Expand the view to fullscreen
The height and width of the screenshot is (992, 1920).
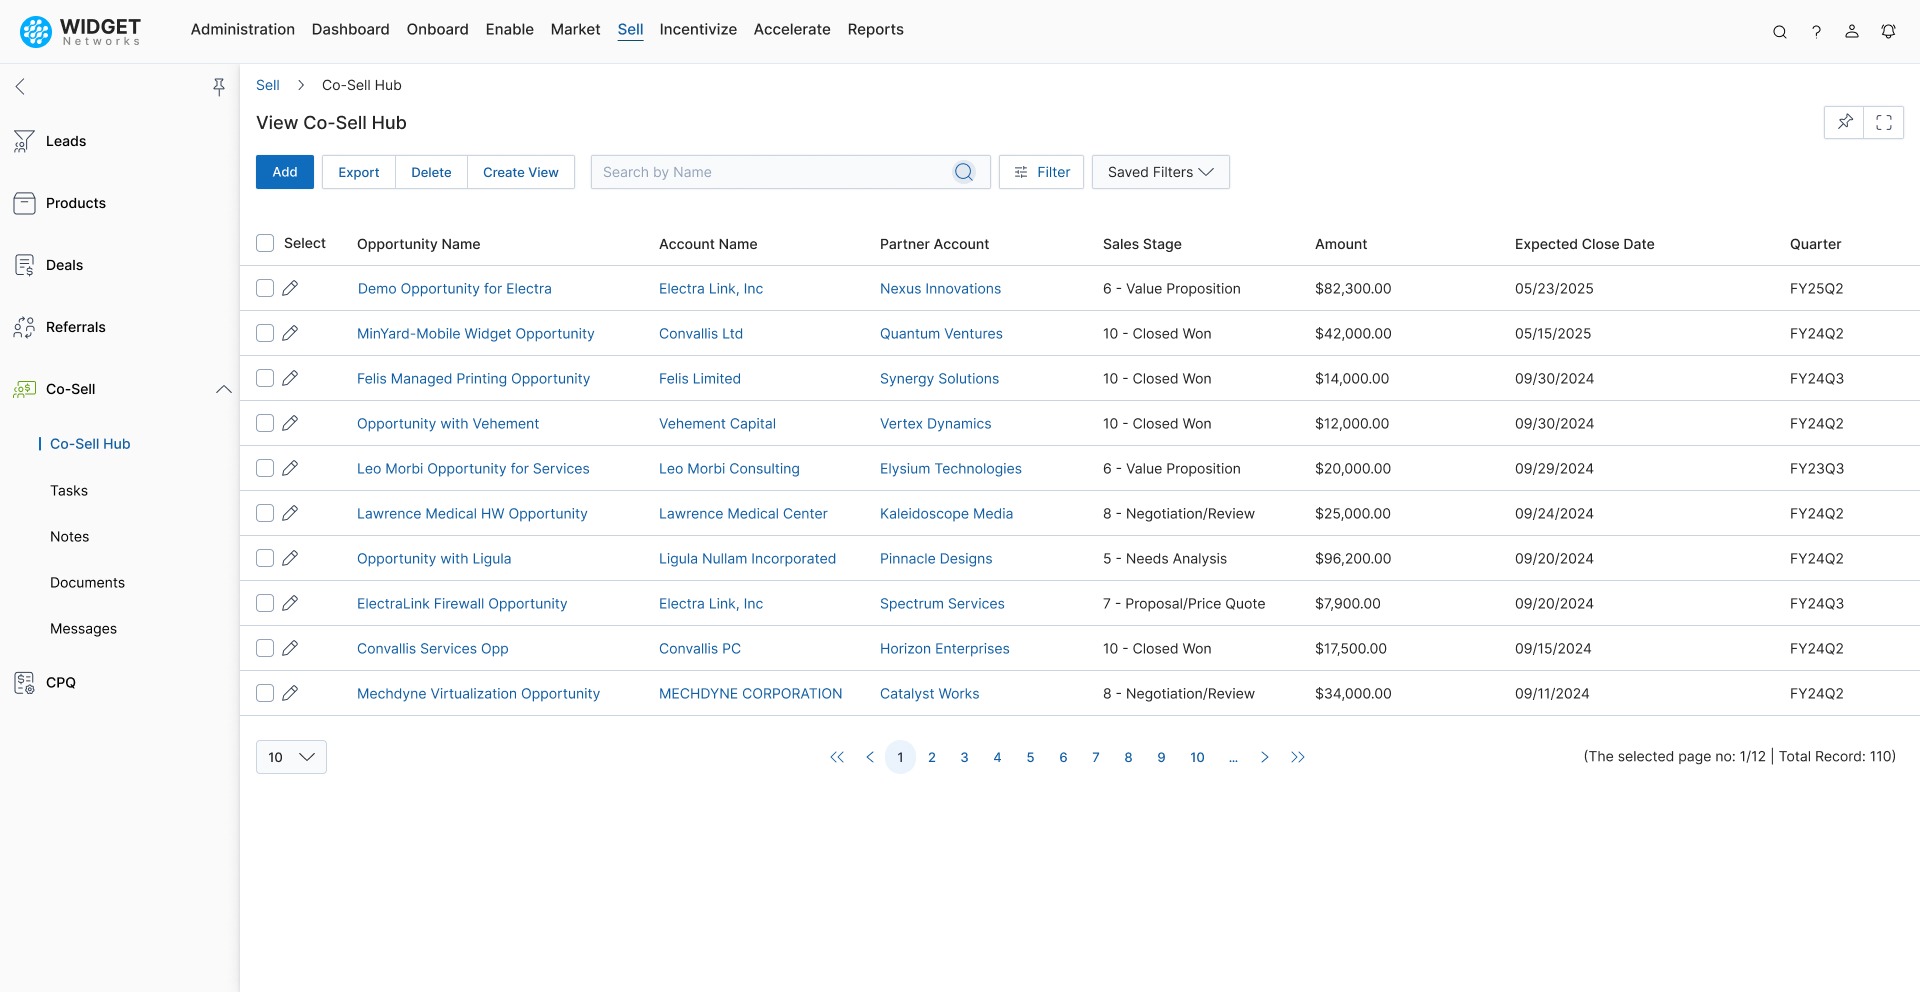pos(1885,122)
